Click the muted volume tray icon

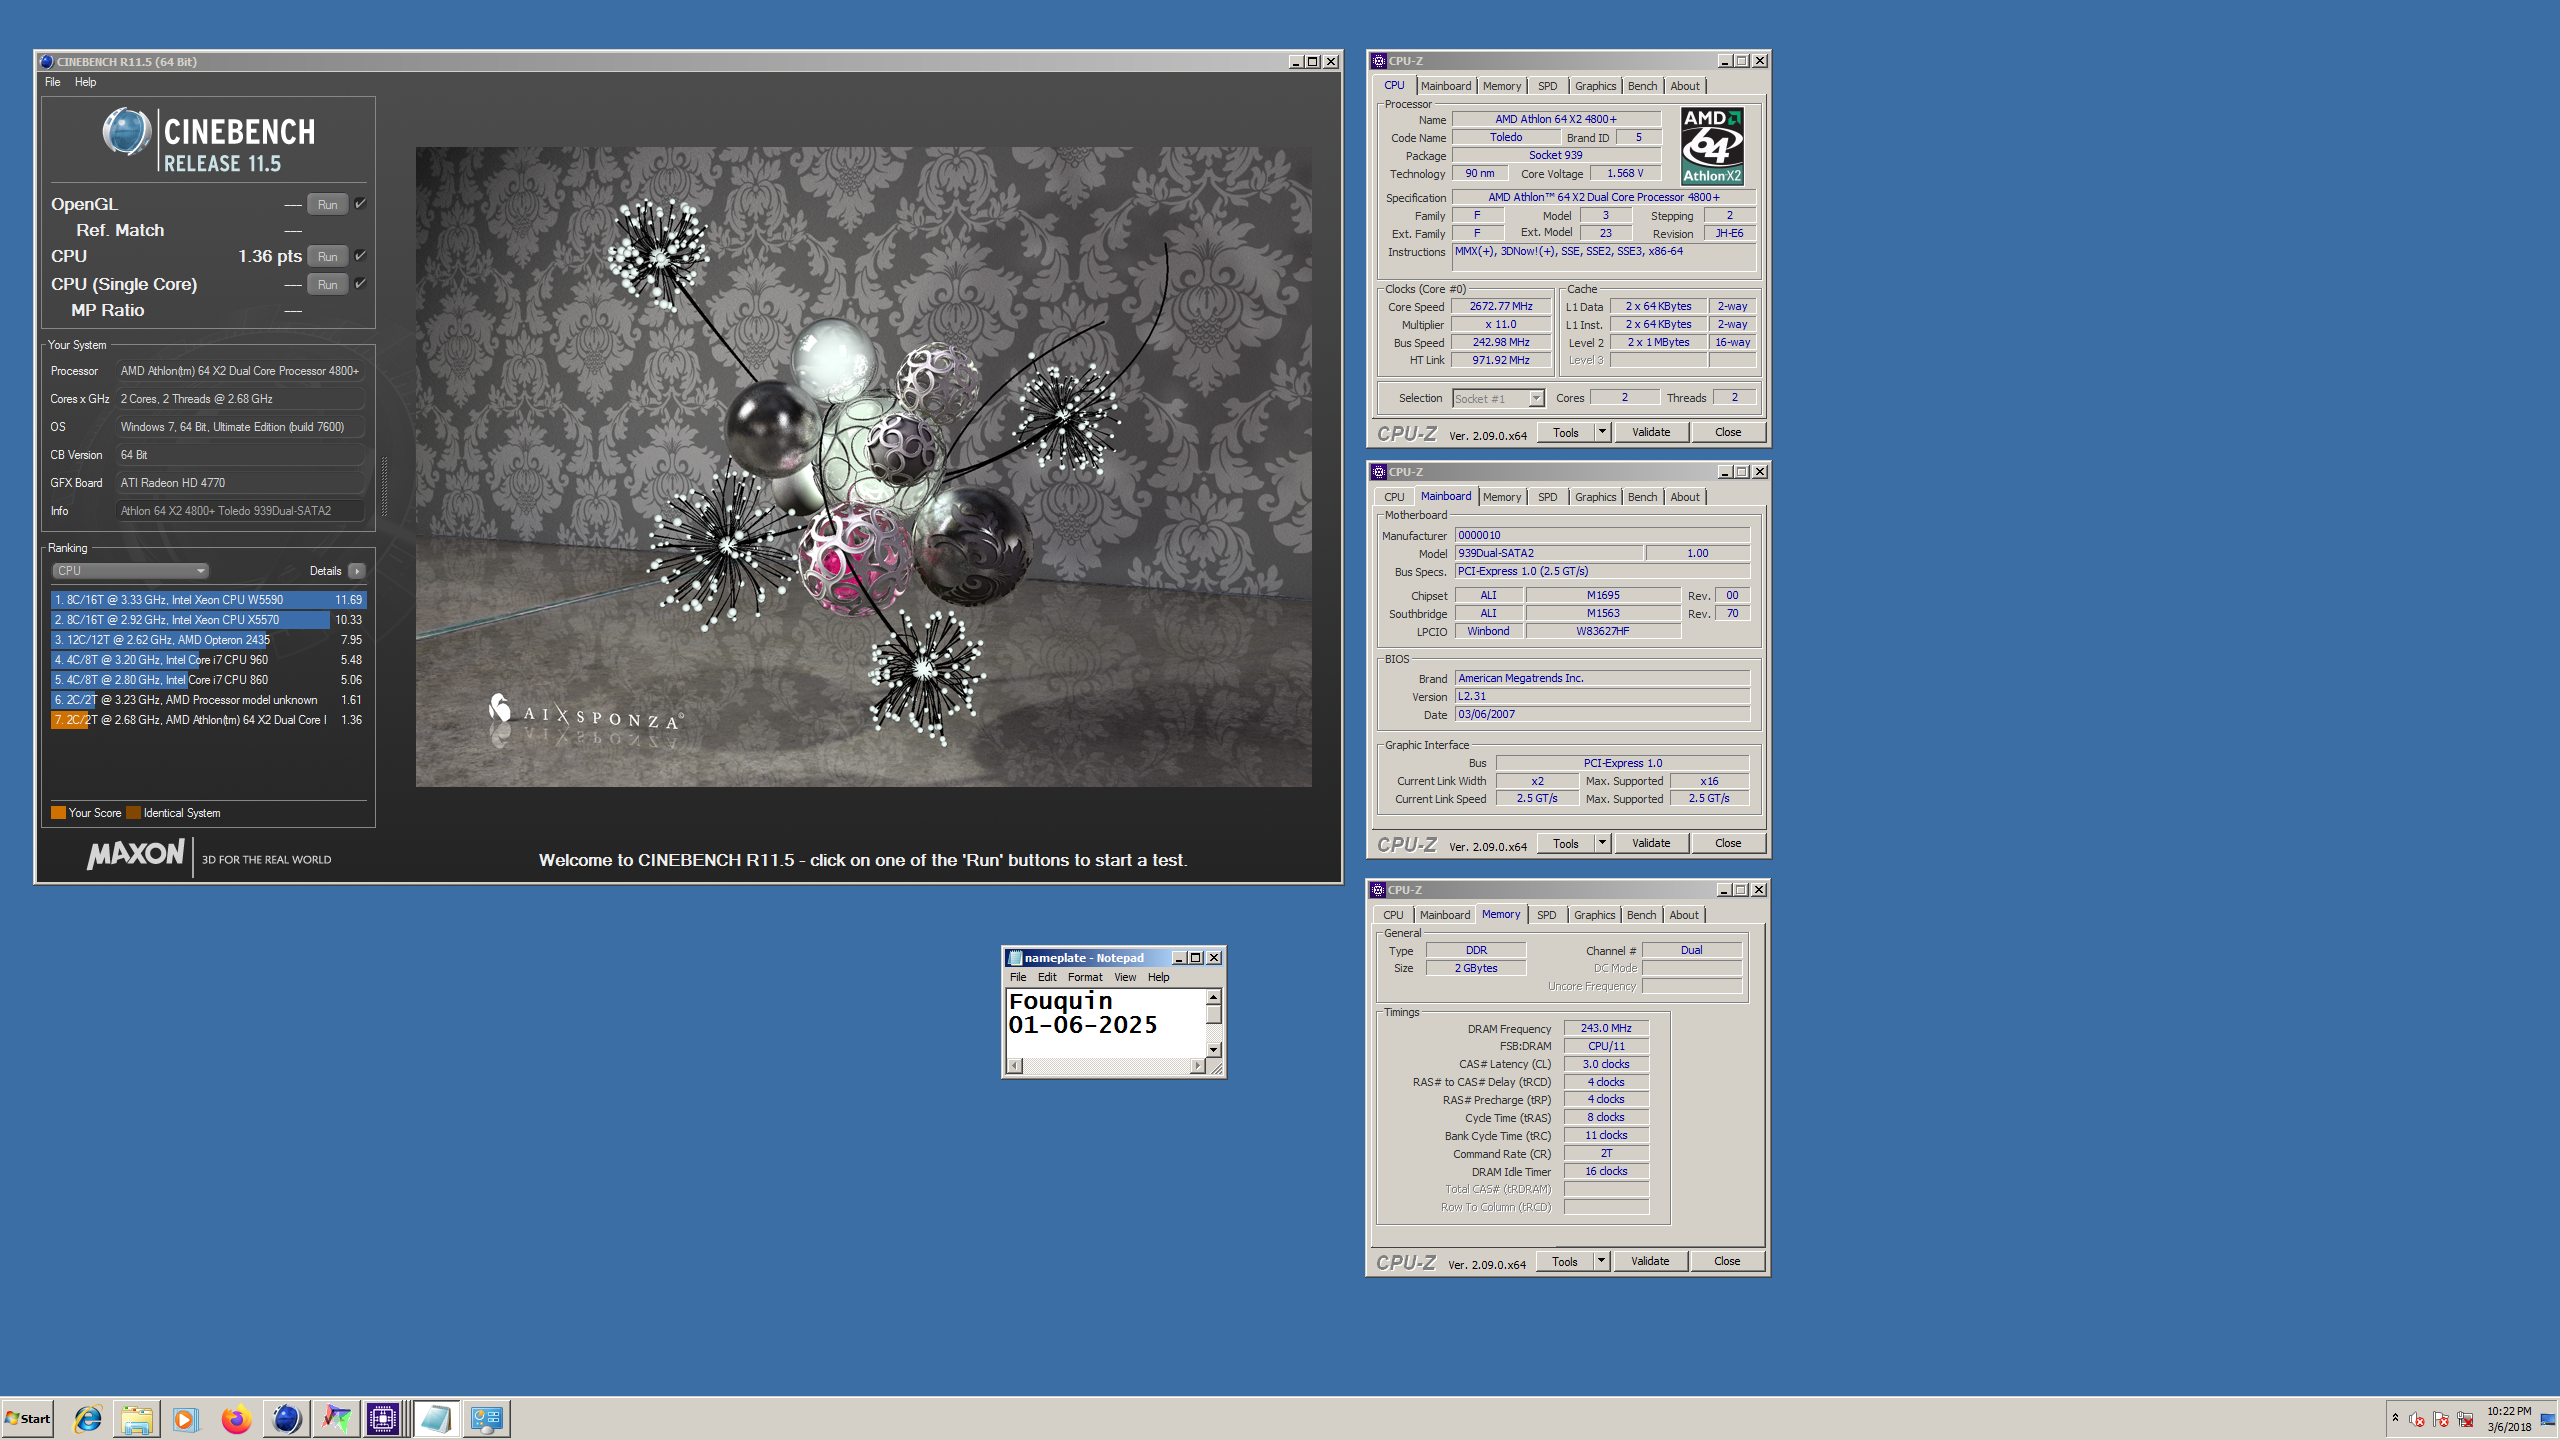click(2417, 1419)
